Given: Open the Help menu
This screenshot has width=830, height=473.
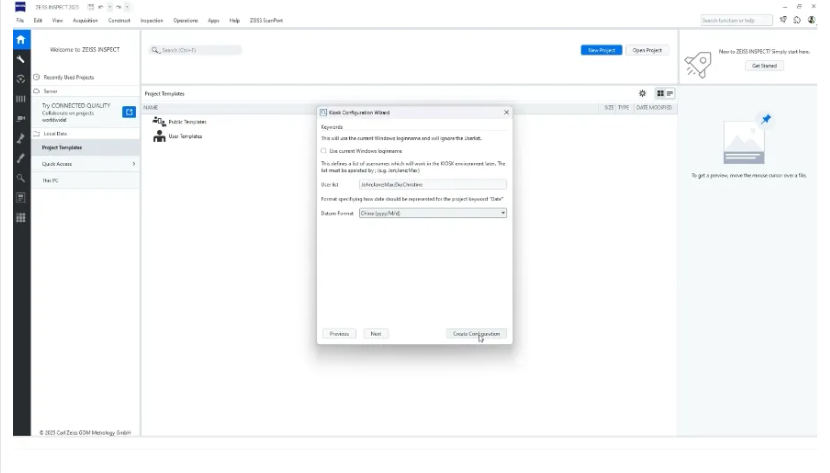Looking at the screenshot, I should click(x=234, y=21).
